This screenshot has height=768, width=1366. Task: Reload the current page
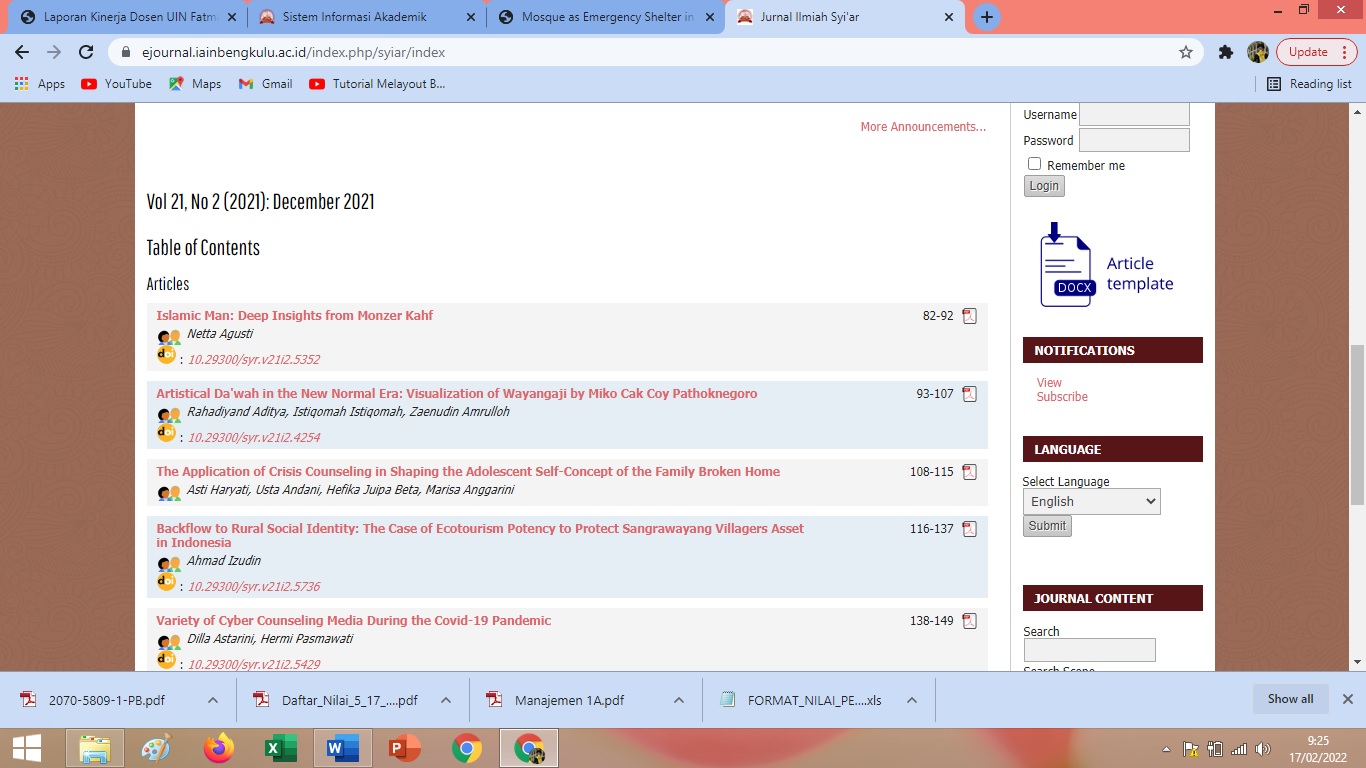coord(86,52)
